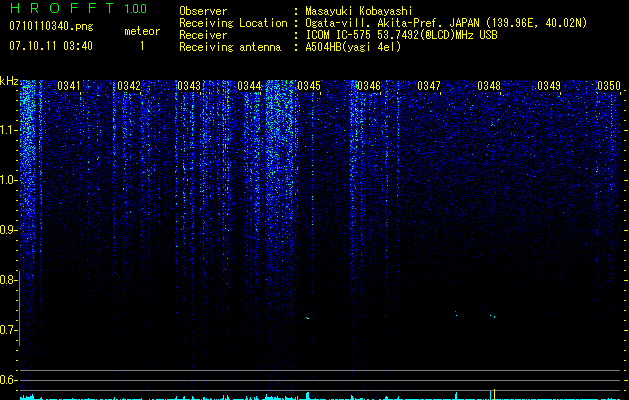Click the 0343 time marker

pyautogui.click(x=189, y=86)
